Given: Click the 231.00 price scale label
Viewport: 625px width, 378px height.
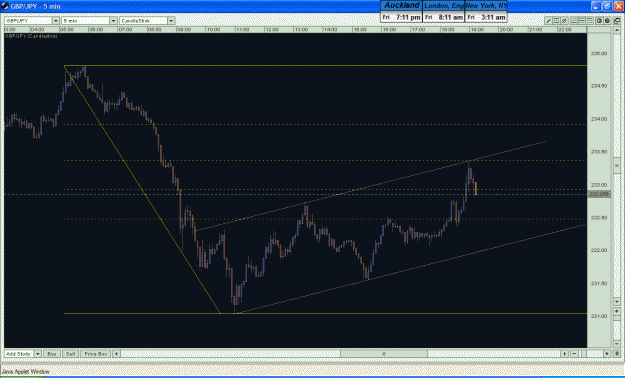Looking at the screenshot, I should (599, 316).
